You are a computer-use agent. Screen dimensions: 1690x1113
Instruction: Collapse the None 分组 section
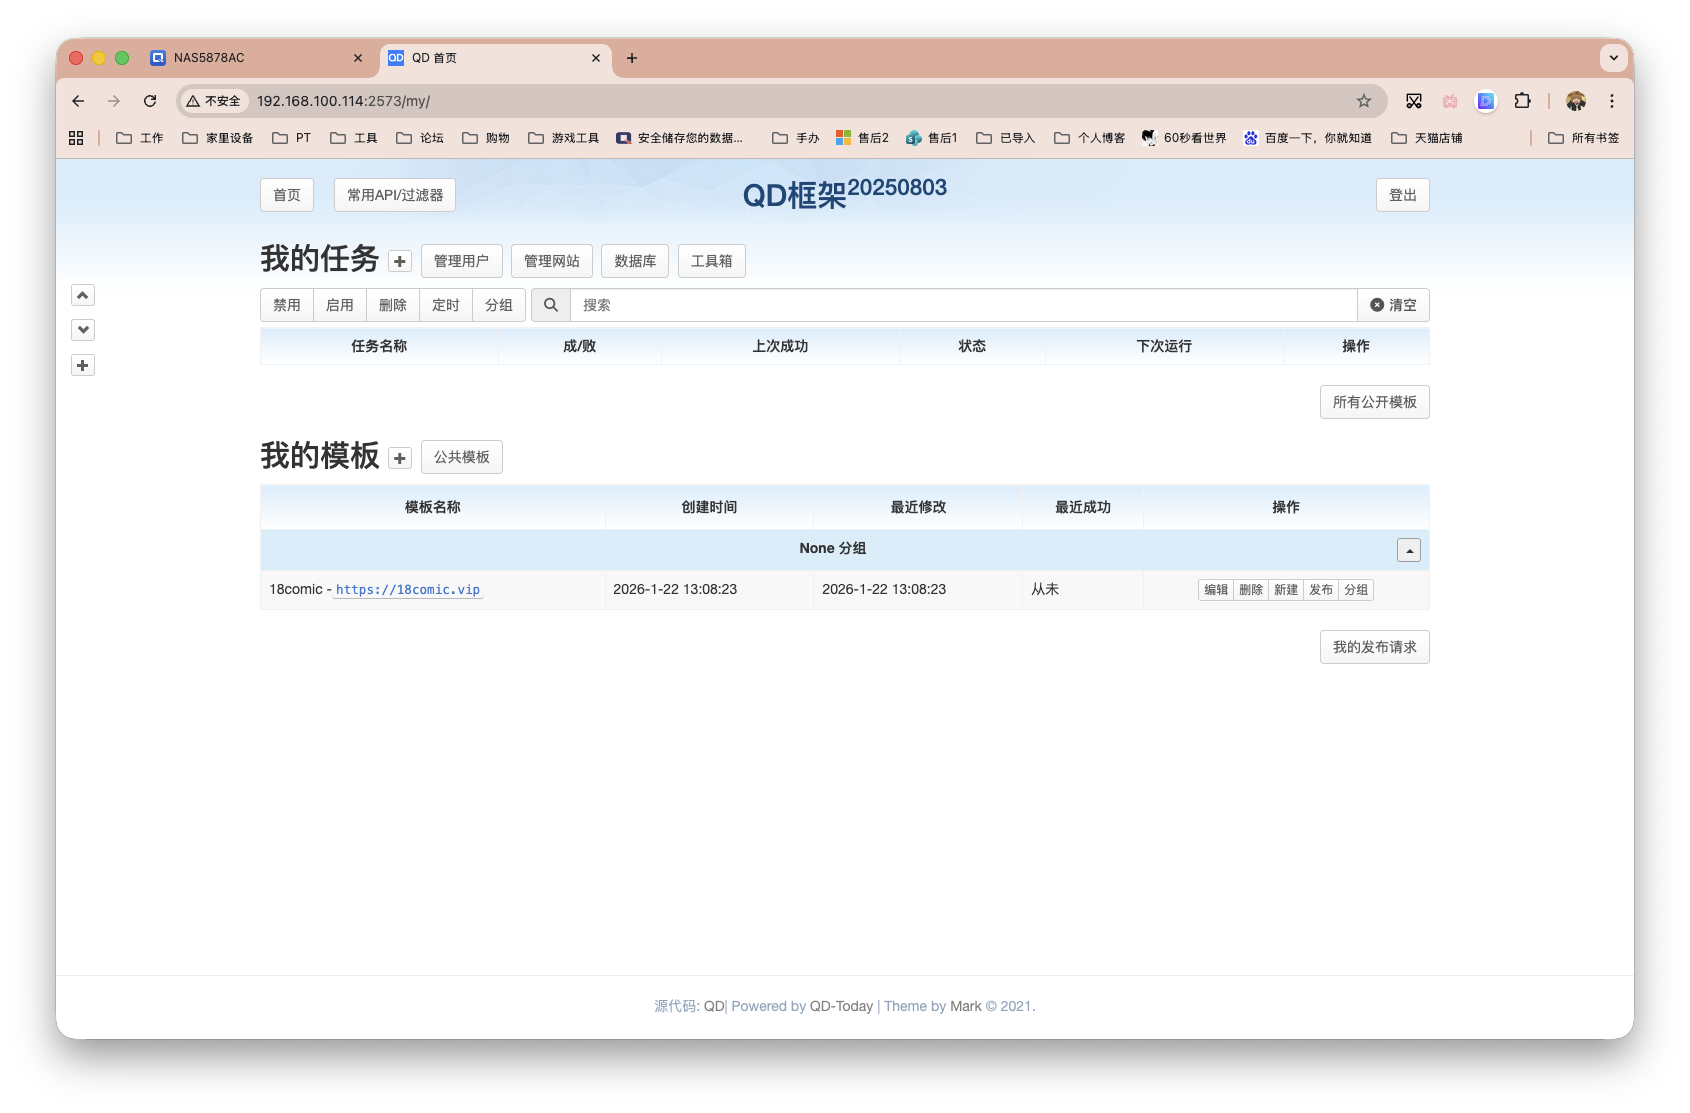[x=1409, y=549]
